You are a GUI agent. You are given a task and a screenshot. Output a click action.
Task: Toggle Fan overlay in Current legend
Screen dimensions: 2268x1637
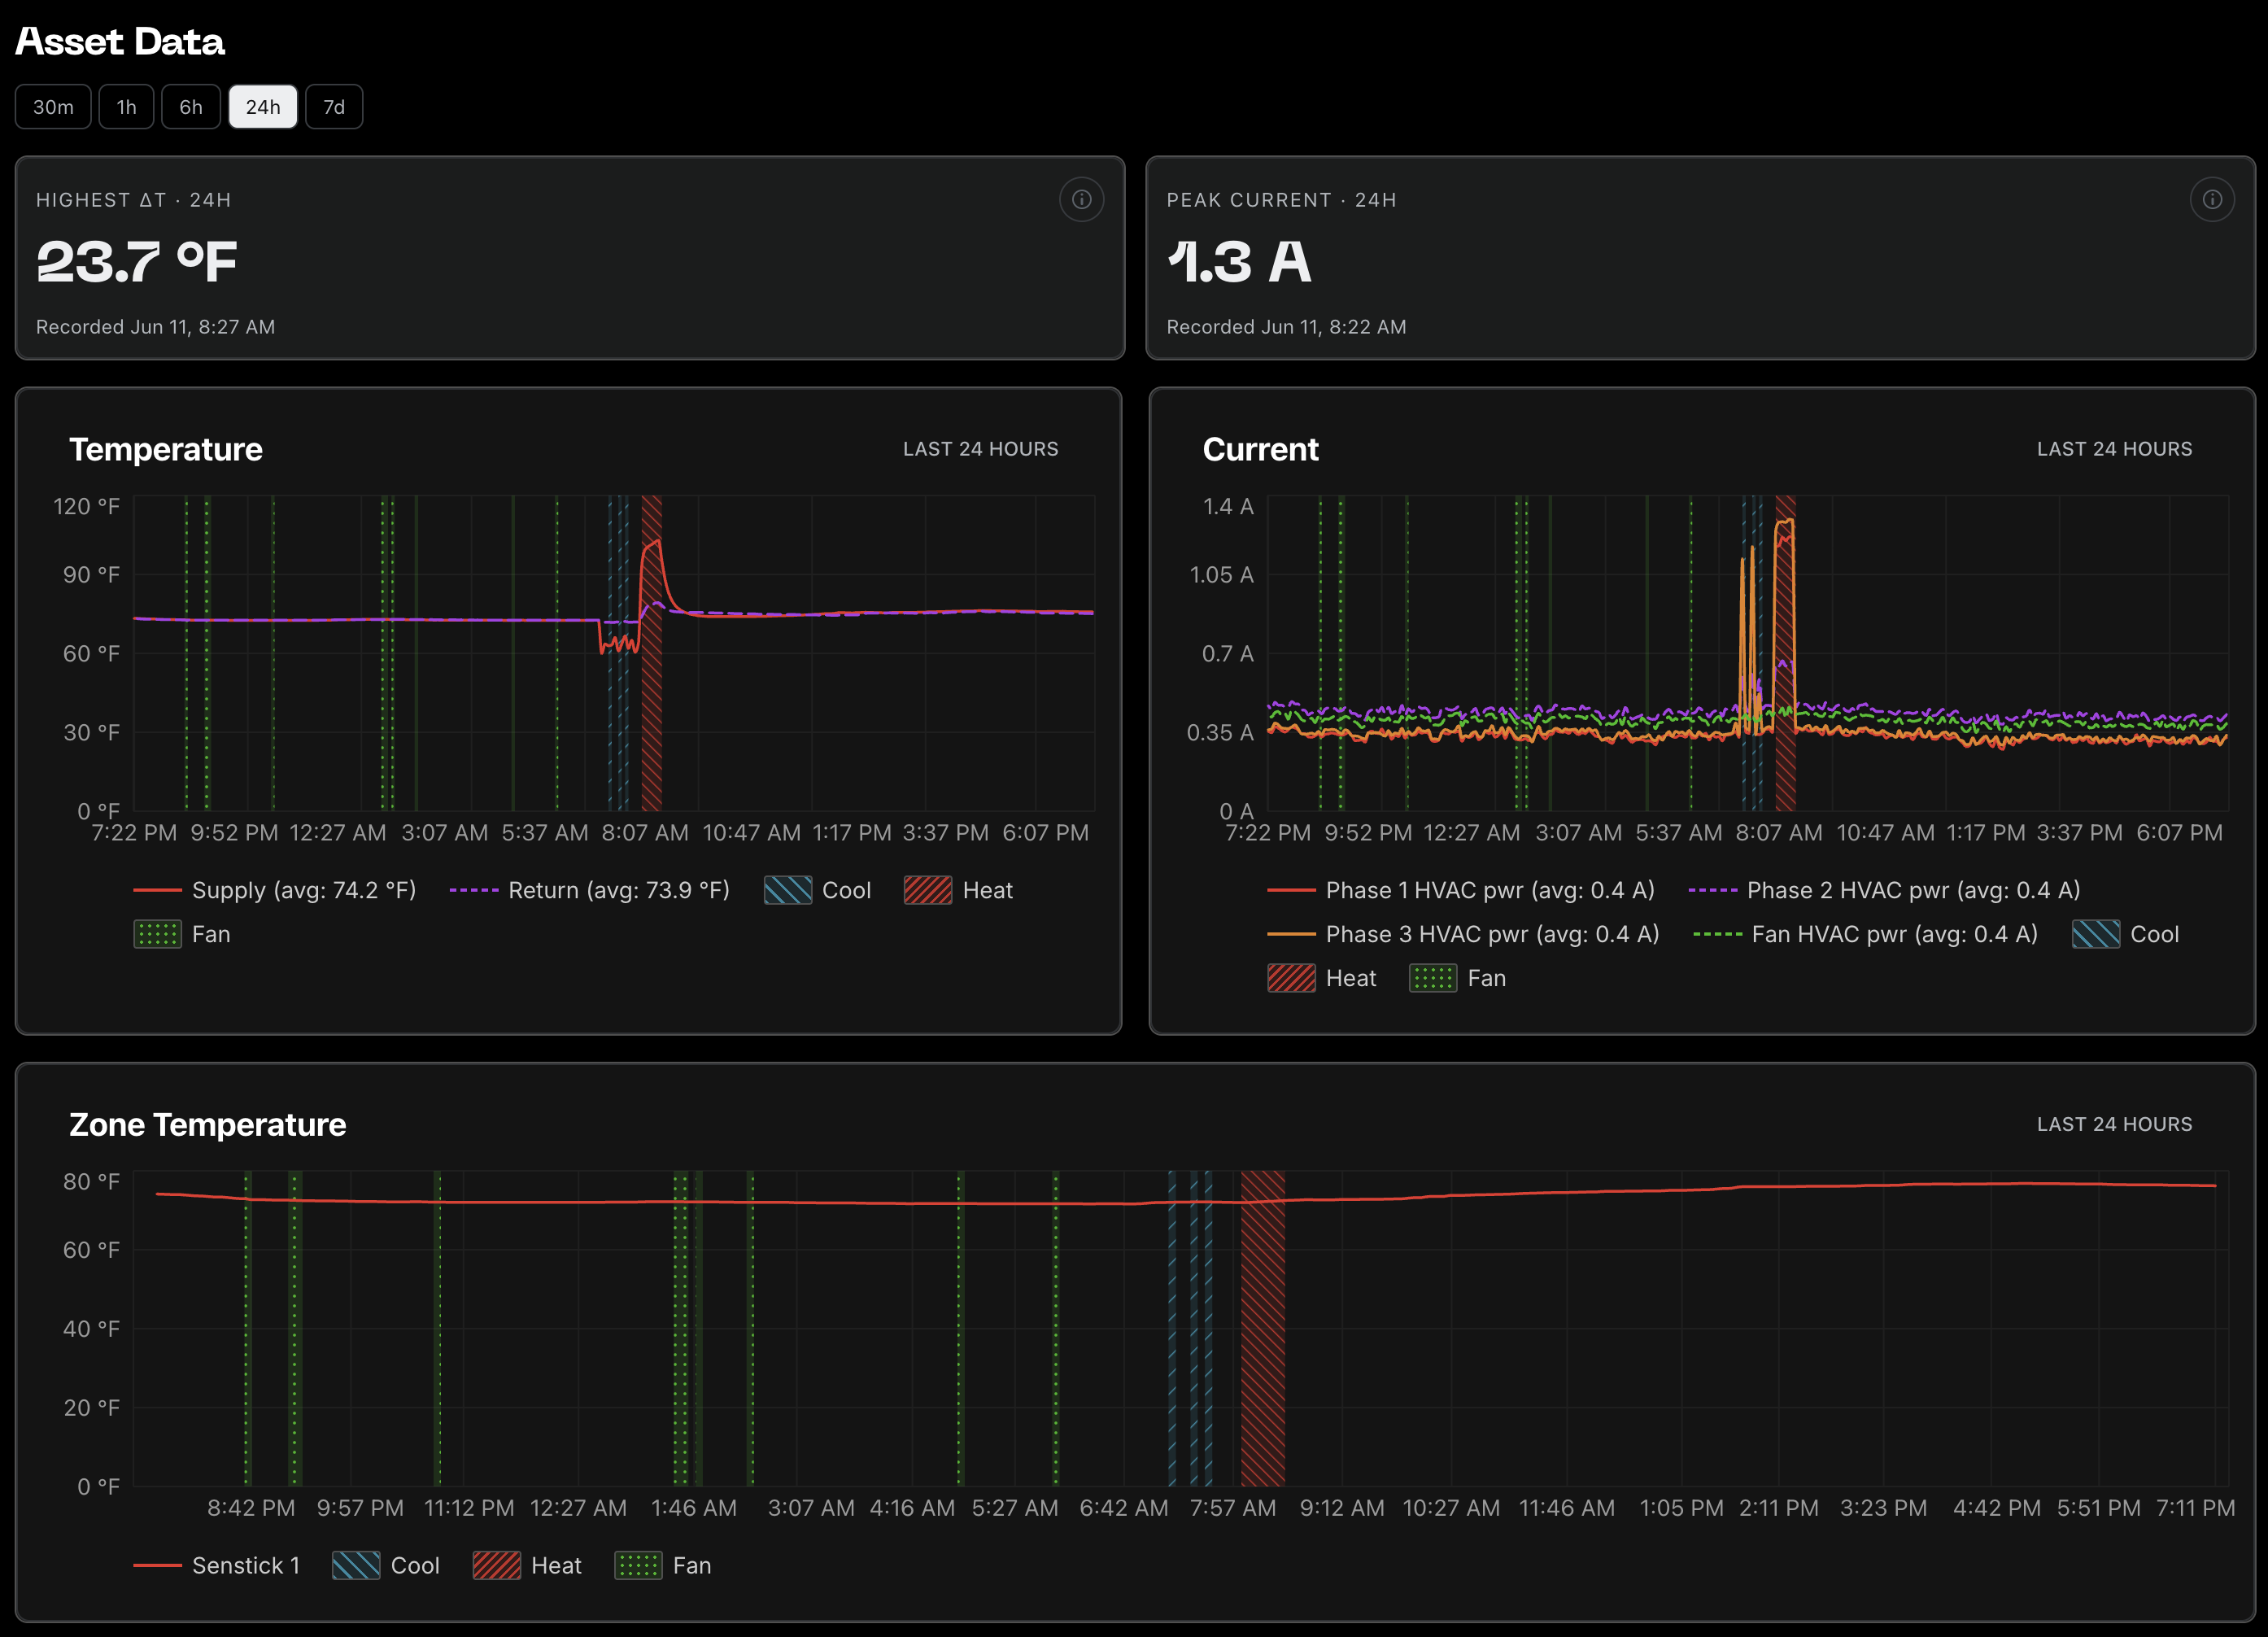tap(1457, 978)
